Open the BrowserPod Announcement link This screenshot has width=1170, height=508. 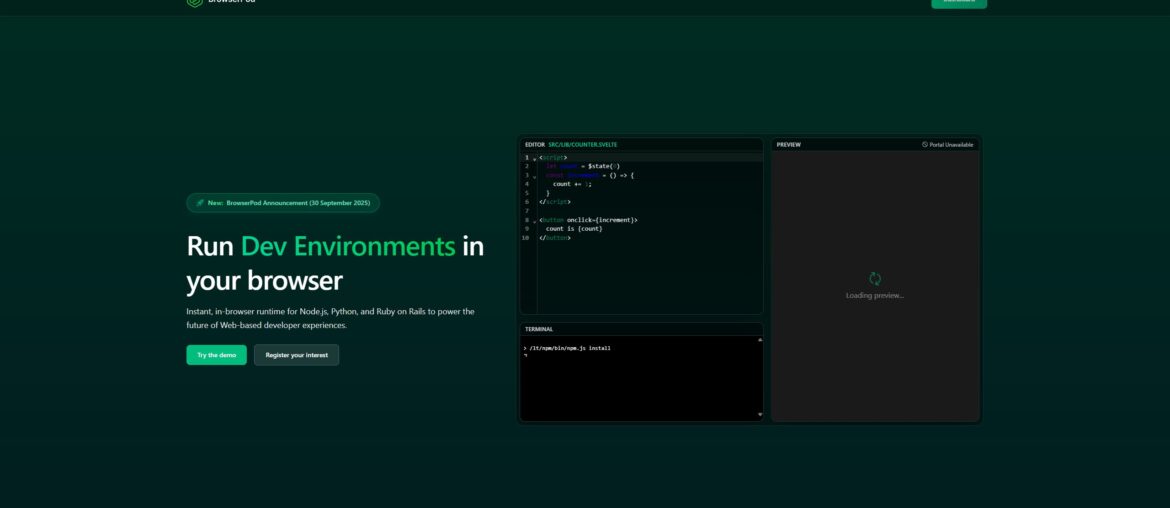click(298, 203)
